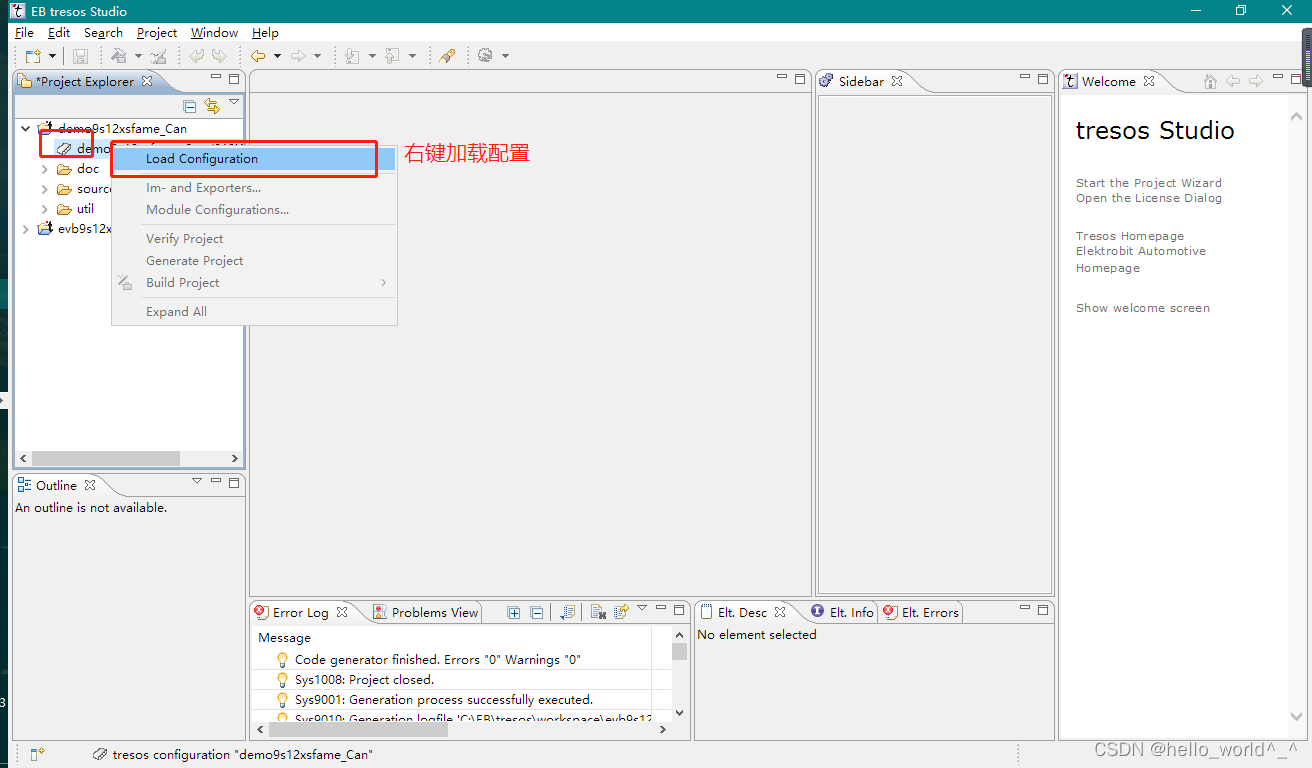The width and height of the screenshot is (1312, 768).
Task: Click the Next Annotation toolbar icon
Action: tap(352, 56)
